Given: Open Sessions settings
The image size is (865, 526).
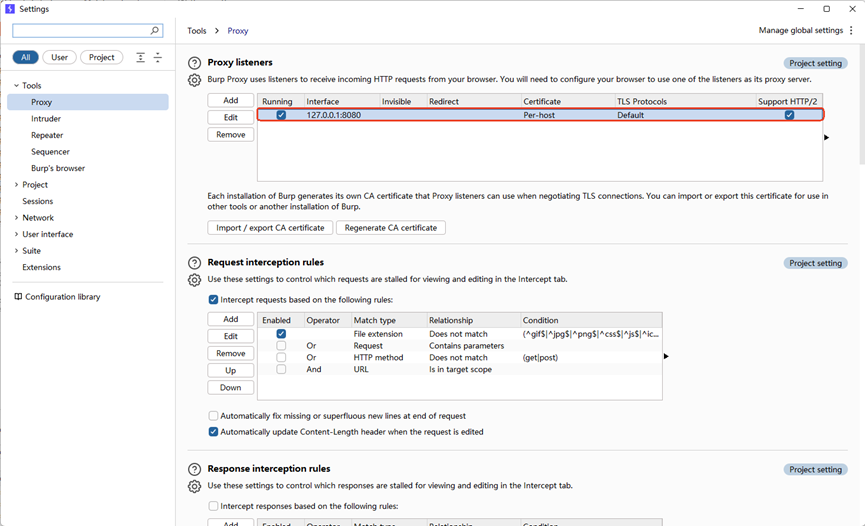Looking at the screenshot, I should [38, 201].
